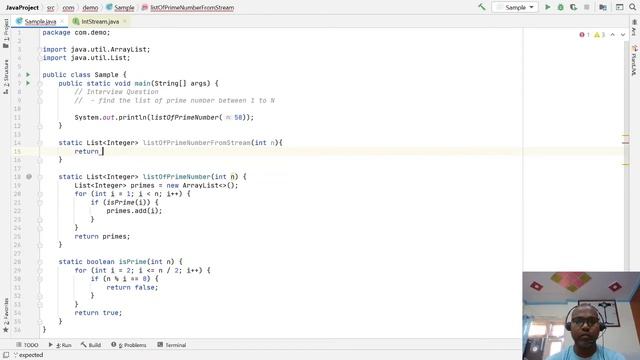Click the red error count indicator
640x360 pixels.
584,35
